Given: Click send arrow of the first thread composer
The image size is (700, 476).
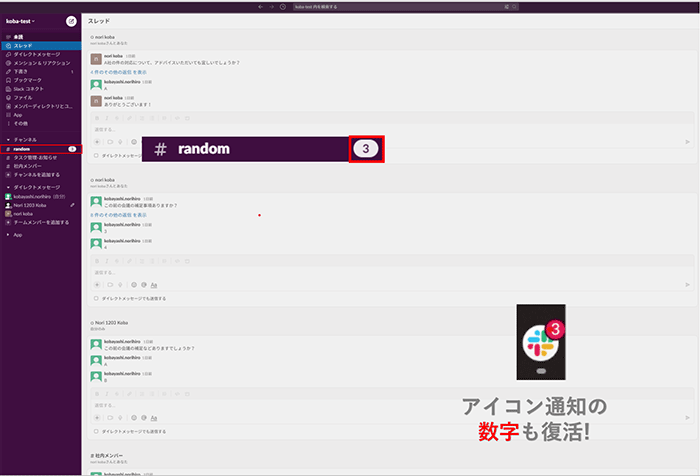Looking at the screenshot, I should point(688,142).
